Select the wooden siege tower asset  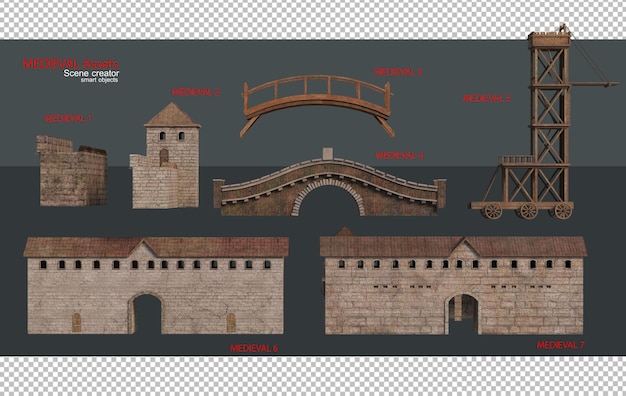(544, 122)
